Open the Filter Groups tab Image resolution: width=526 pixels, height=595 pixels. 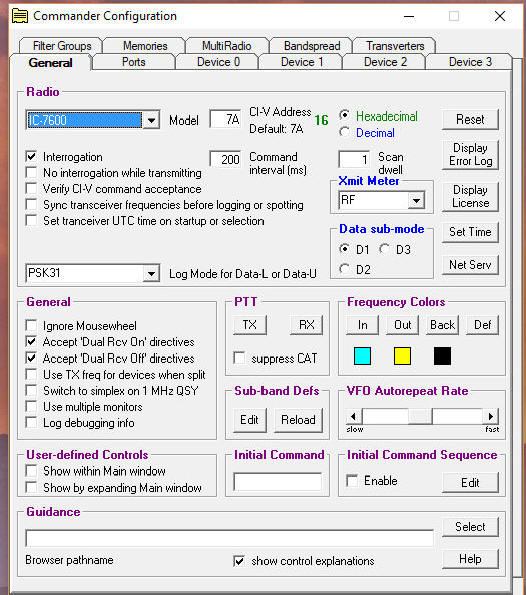click(62, 46)
